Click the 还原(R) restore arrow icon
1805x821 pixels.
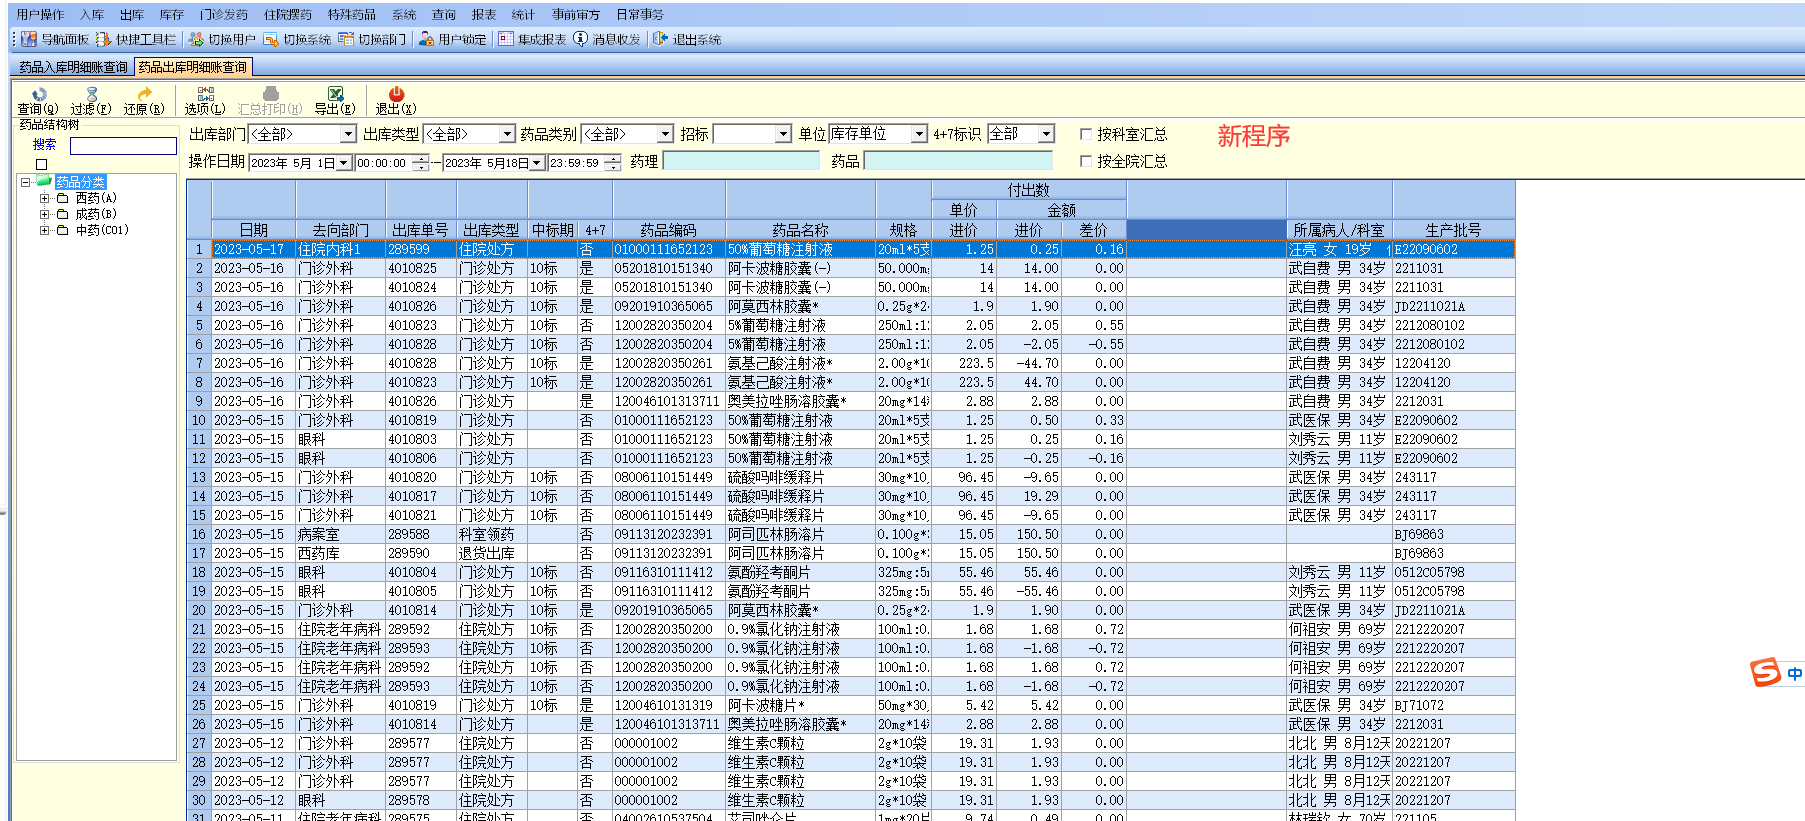pos(144,94)
